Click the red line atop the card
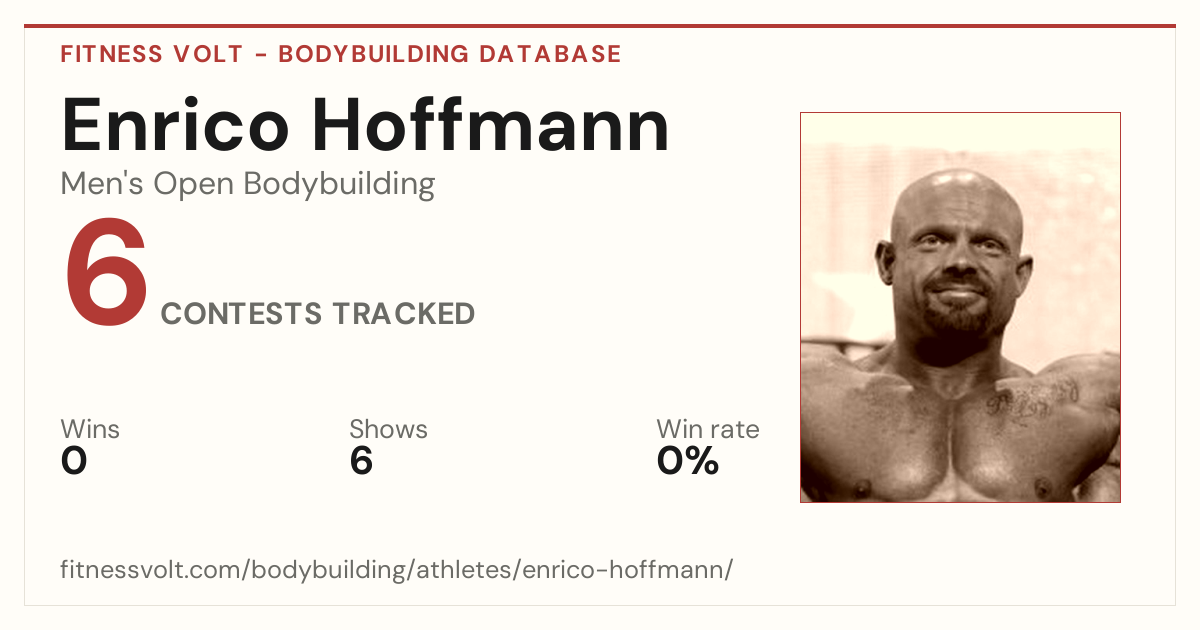This screenshot has height=630, width=1200. coord(600,26)
